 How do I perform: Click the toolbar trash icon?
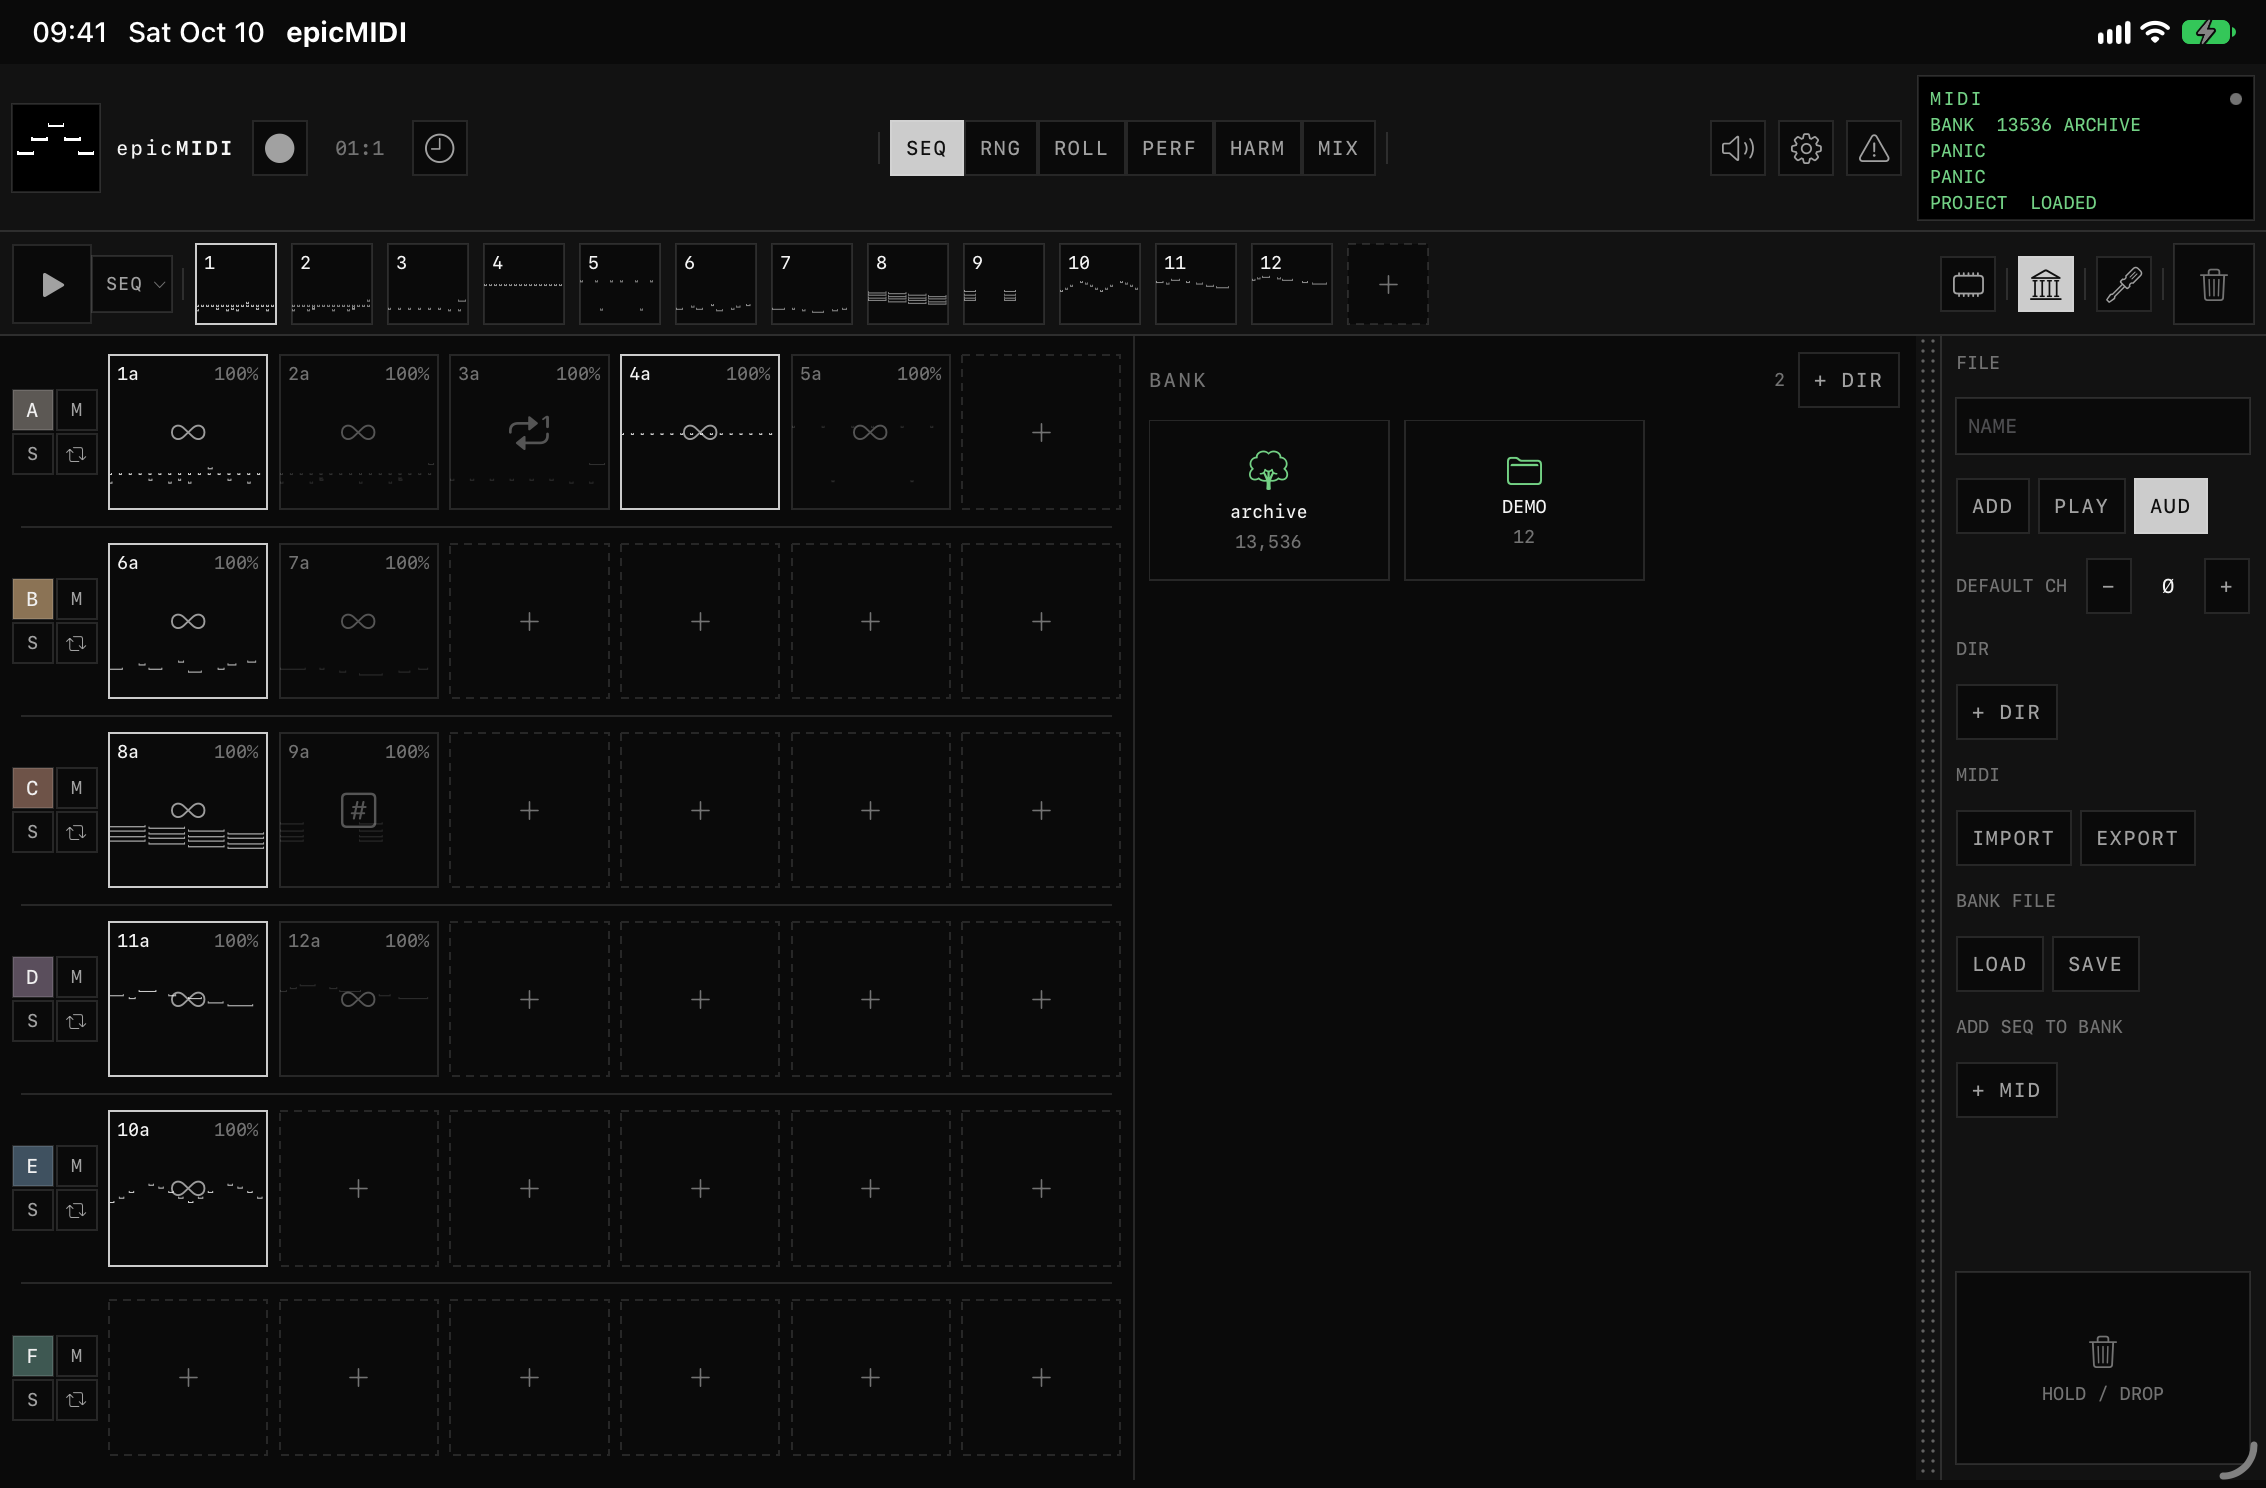pos(2214,284)
